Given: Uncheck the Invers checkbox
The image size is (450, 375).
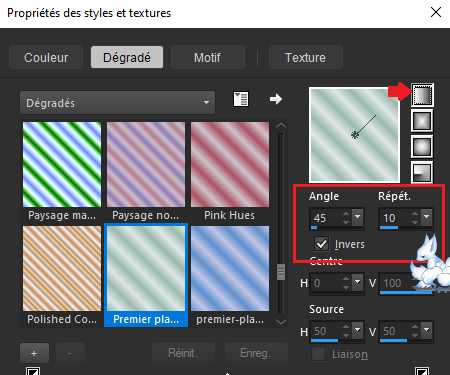Looking at the screenshot, I should pyautogui.click(x=321, y=244).
